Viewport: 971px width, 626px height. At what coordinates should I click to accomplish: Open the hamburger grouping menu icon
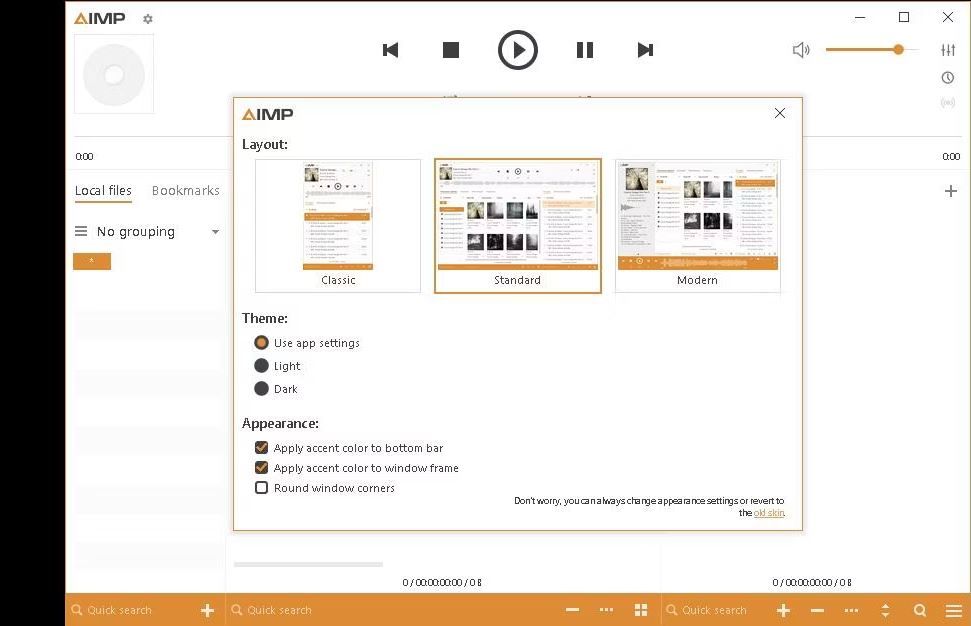(81, 232)
